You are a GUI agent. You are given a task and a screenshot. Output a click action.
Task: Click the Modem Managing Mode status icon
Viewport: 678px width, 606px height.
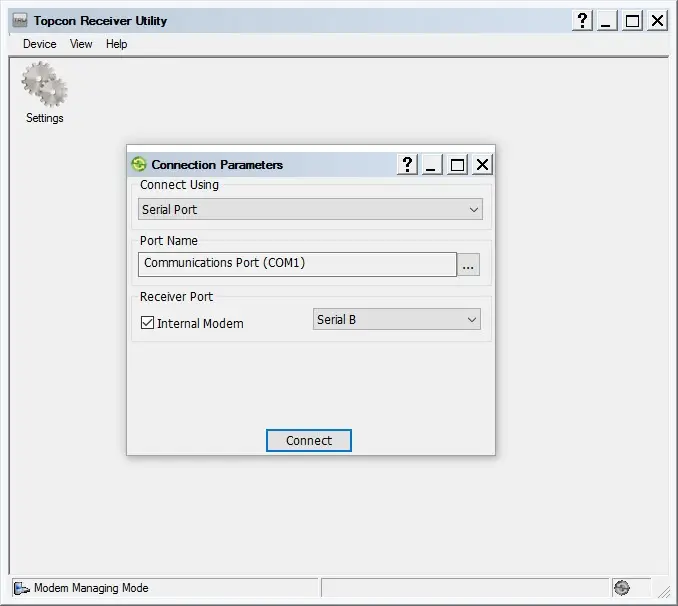[x=22, y=588]
